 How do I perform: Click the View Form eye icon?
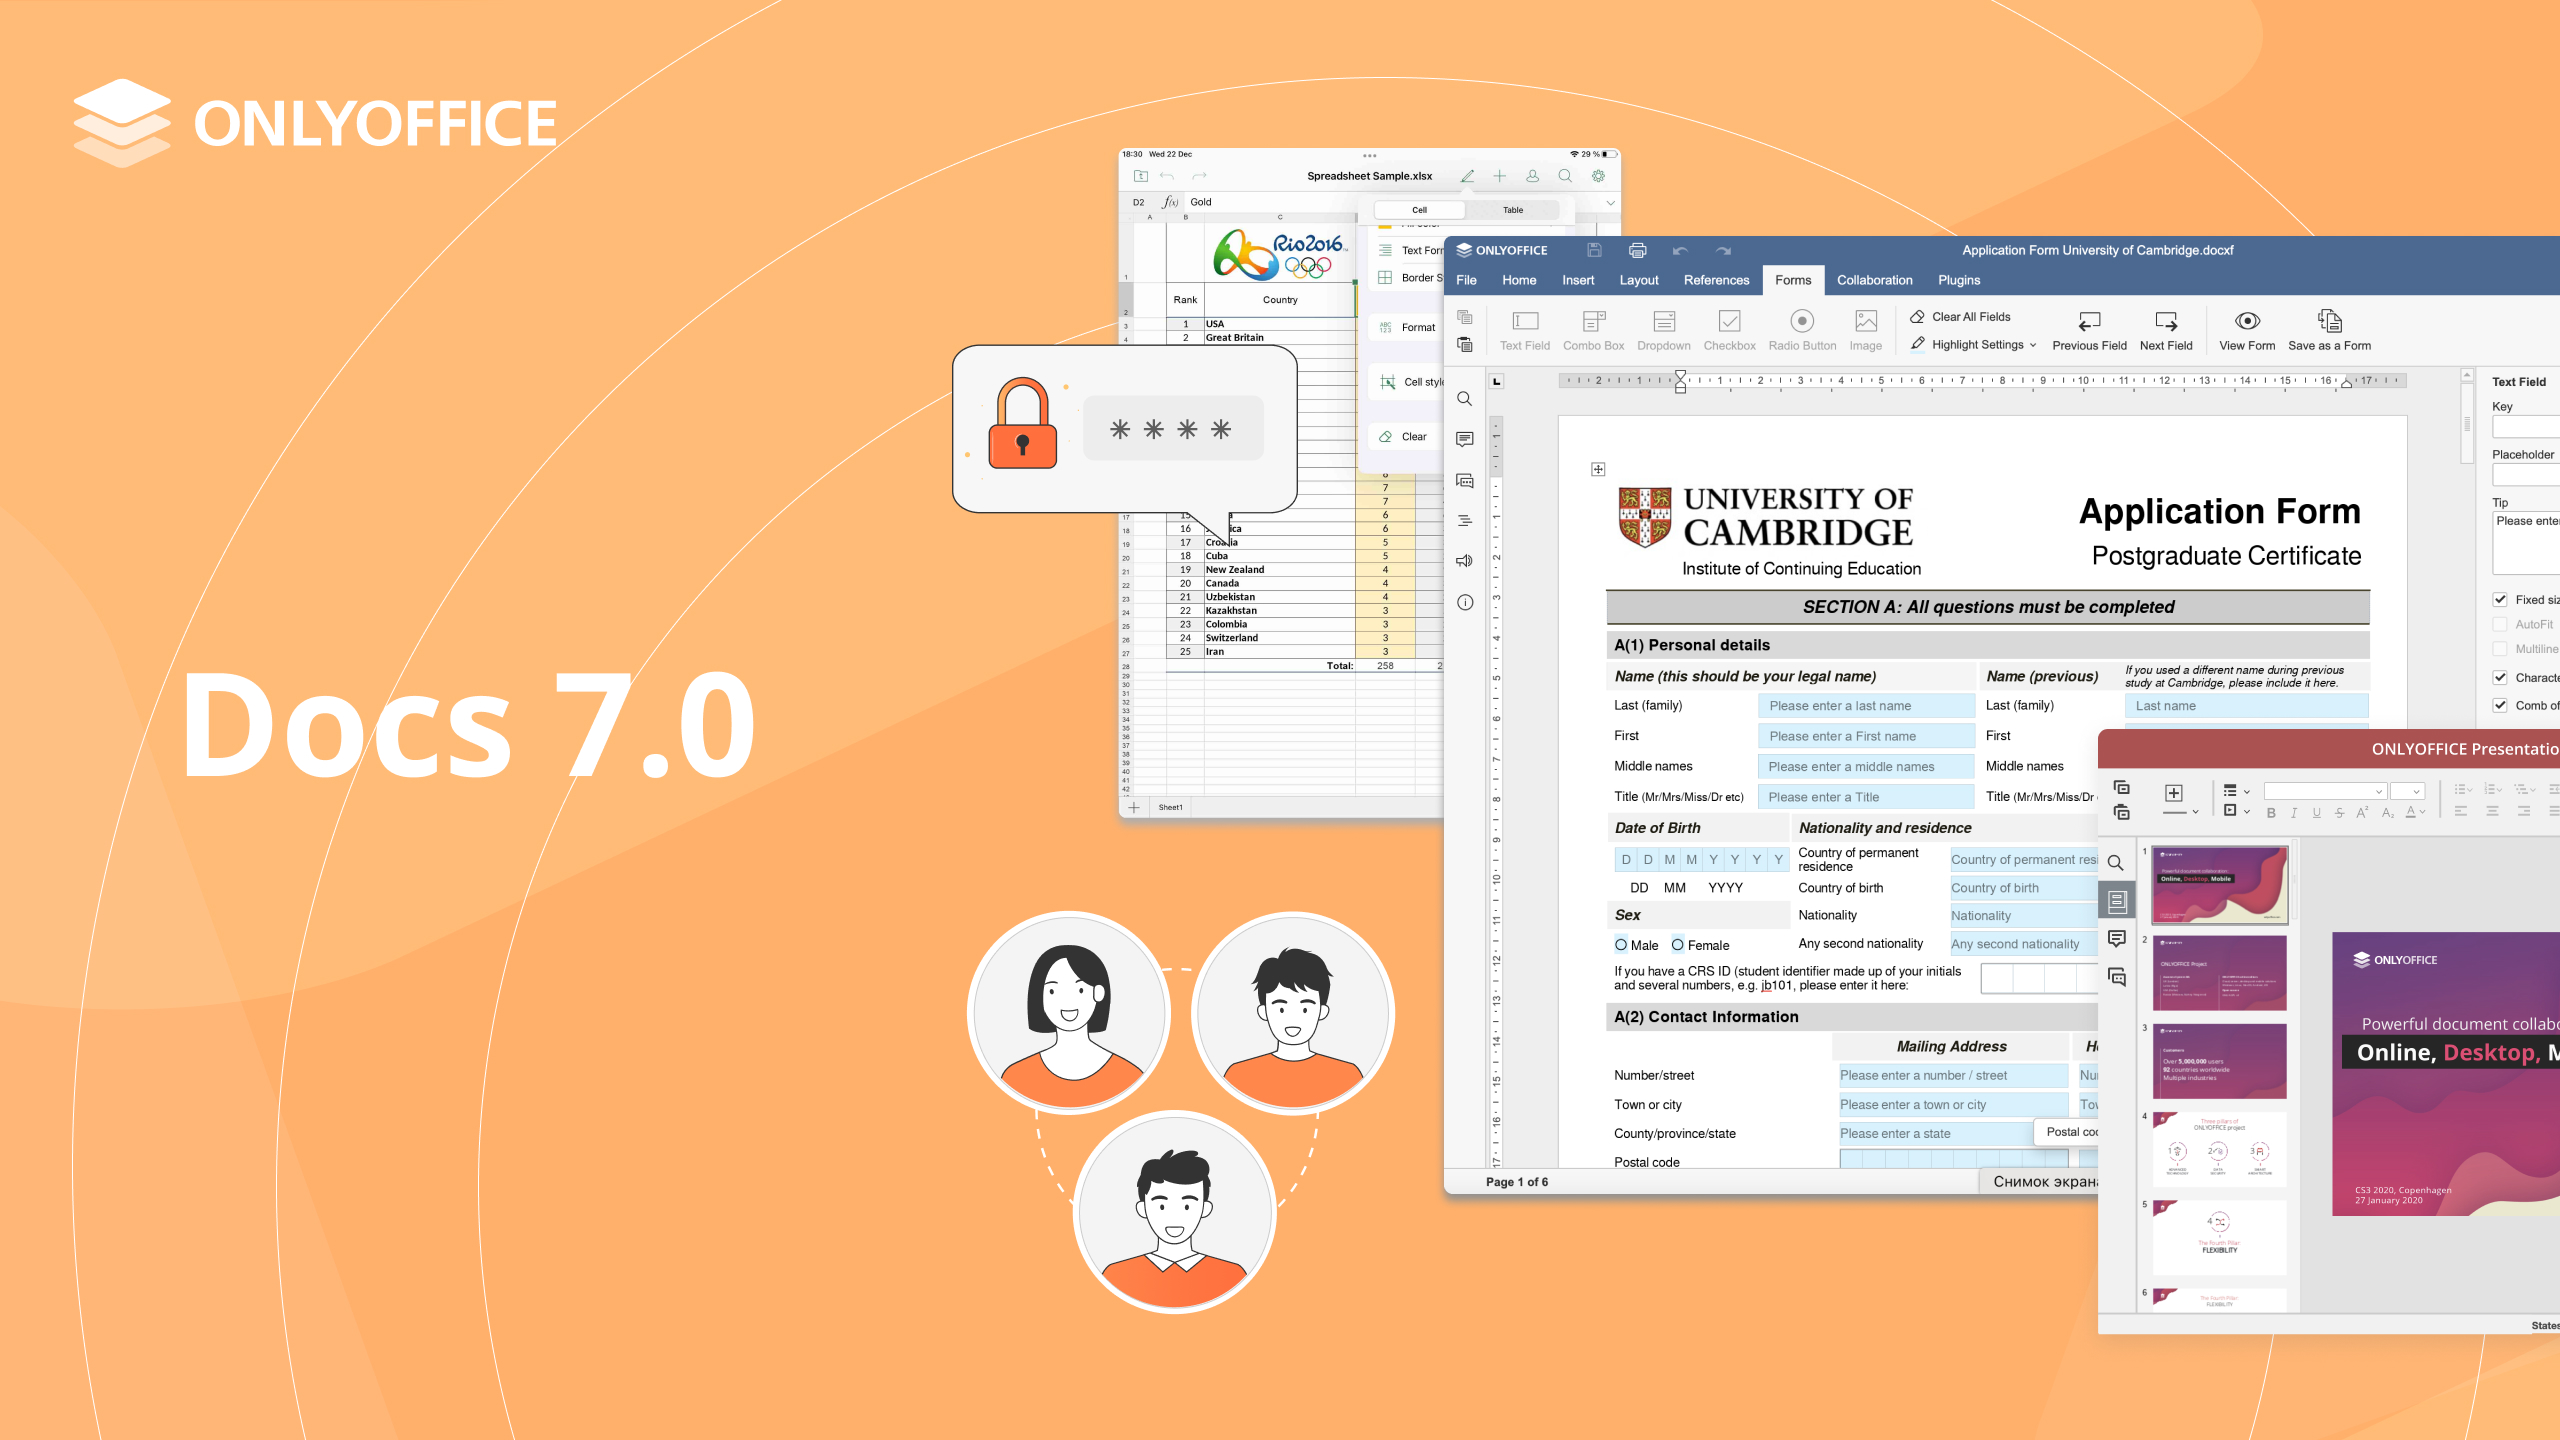click(x=2247, y=321)
